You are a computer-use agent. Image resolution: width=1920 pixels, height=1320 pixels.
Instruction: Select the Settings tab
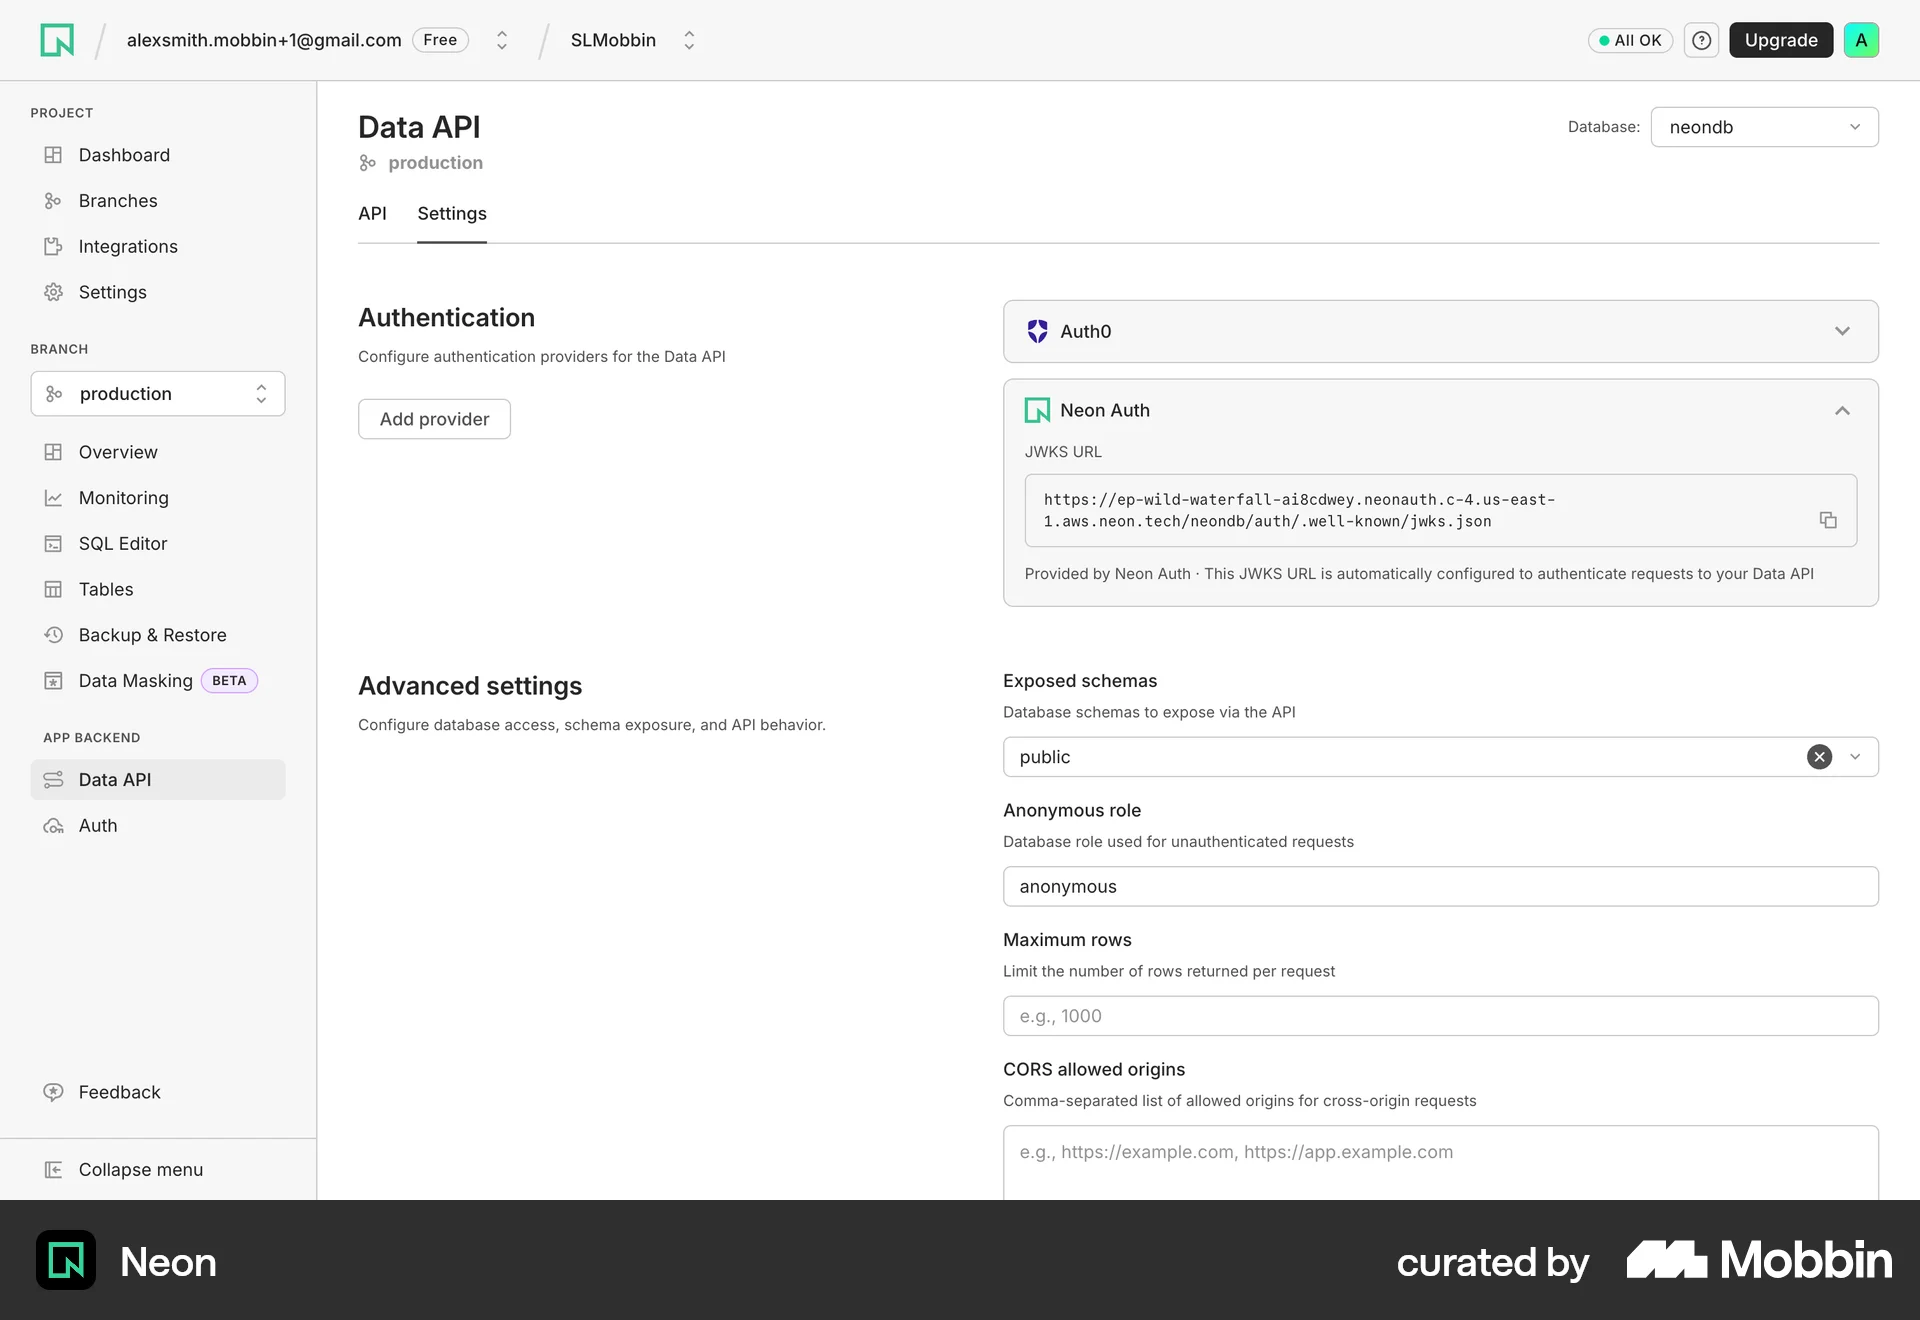tap(452, 213)
